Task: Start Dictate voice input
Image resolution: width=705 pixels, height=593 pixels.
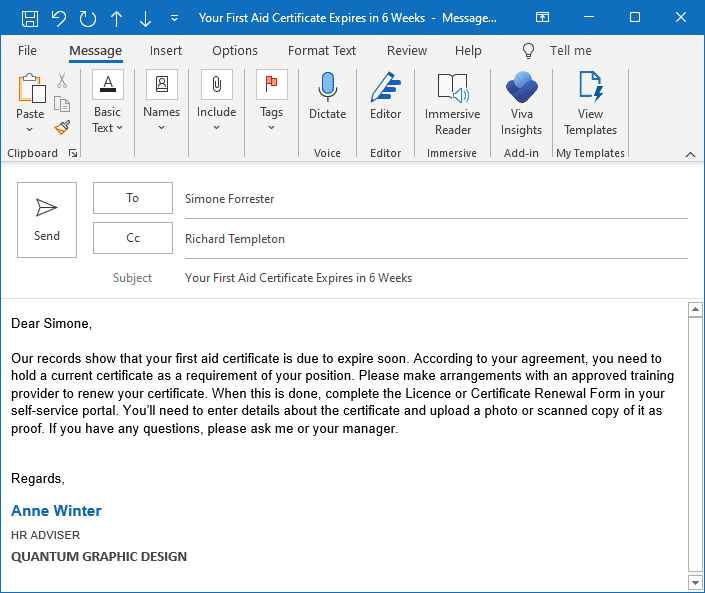Action: [327, 98]
